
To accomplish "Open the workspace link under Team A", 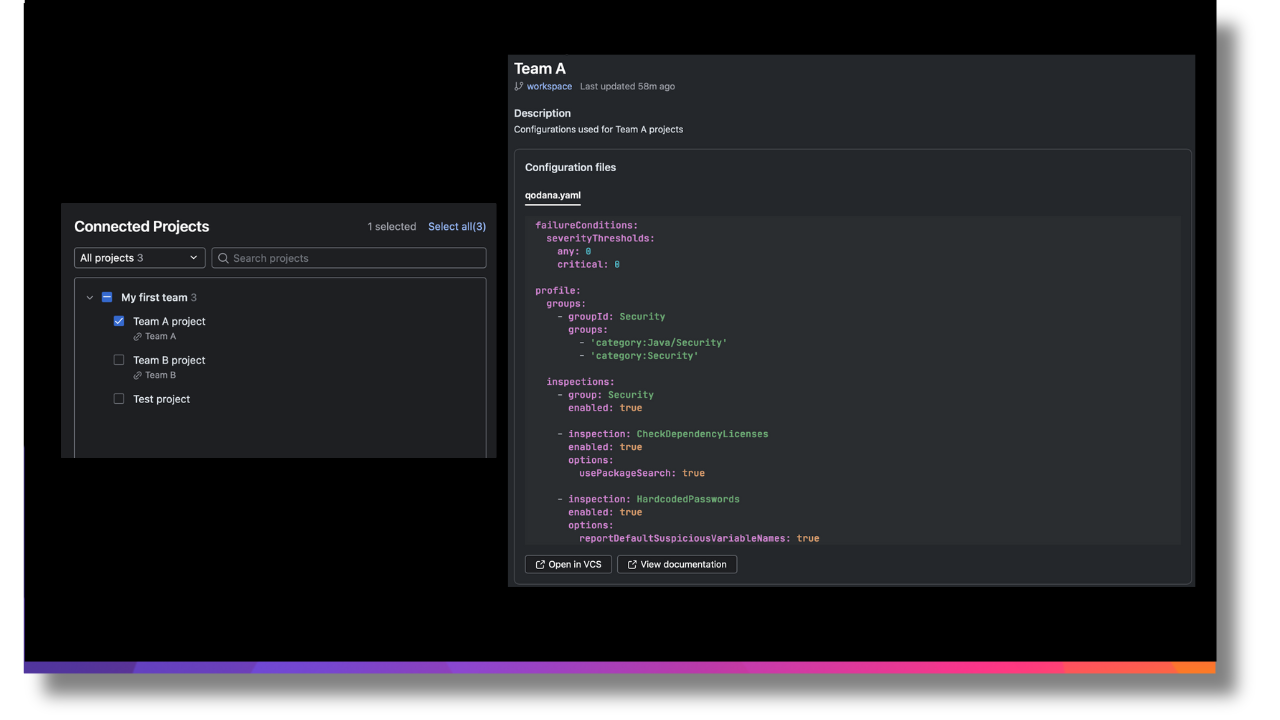I will pos(549,87).
